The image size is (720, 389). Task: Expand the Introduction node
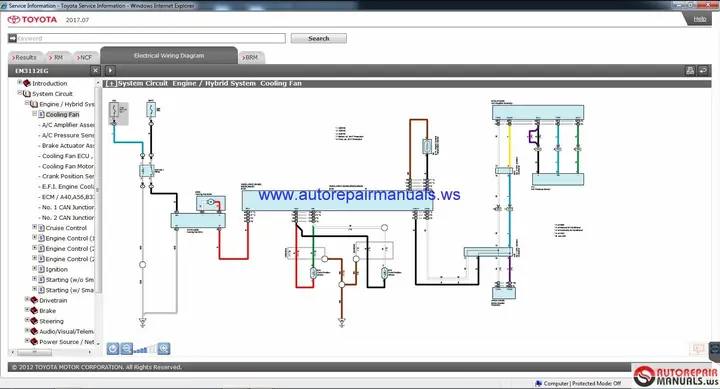pos(20,82)
